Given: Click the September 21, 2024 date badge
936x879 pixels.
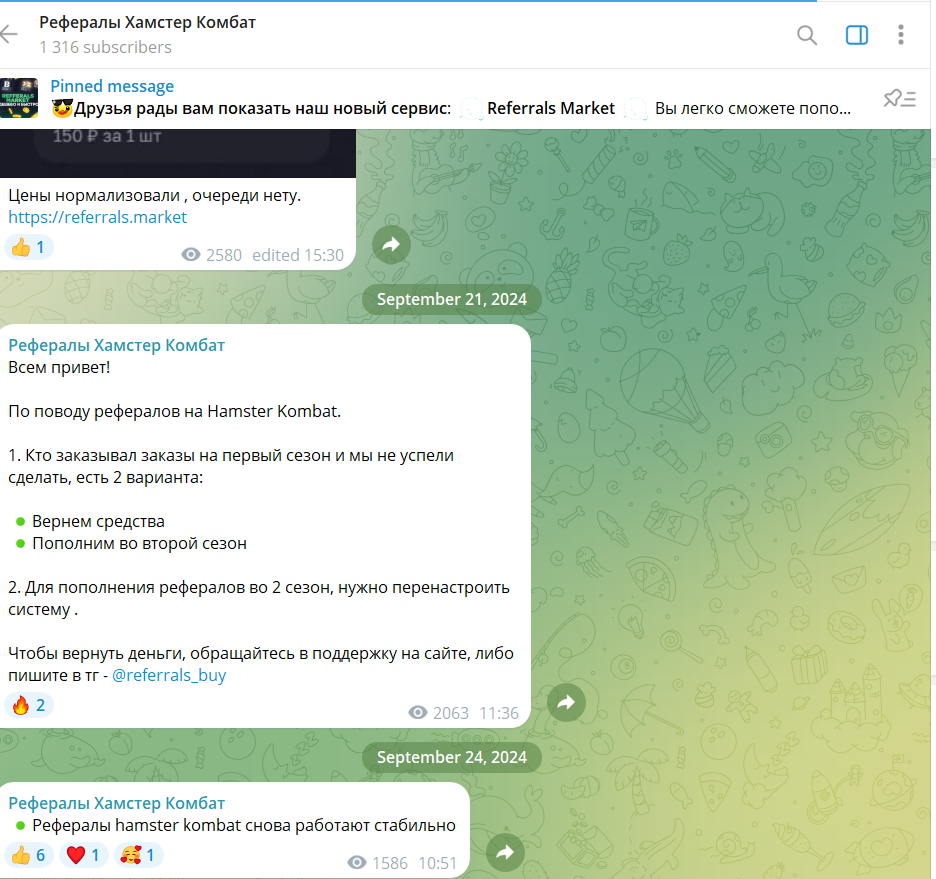Looking at the screenshot, I should tap(452, 299).
